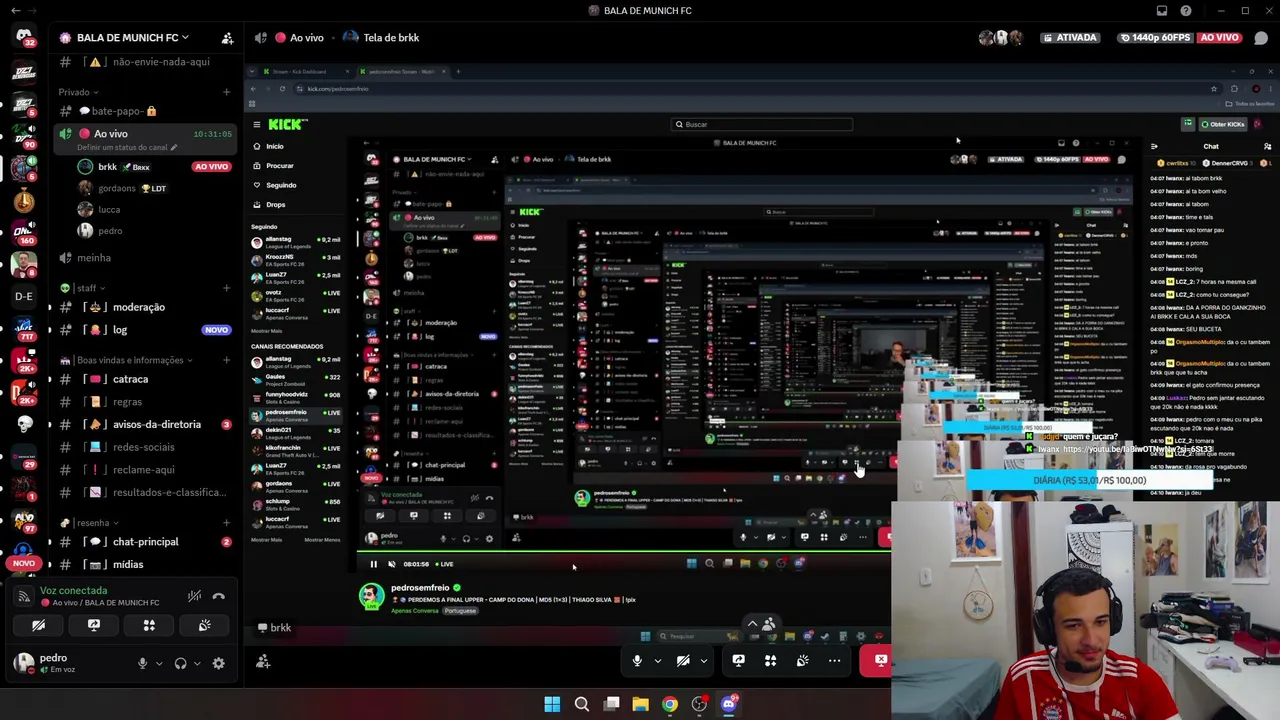Collapse the staff channel category
This screenshot has width=1280, height=720.
coord(82,288)
